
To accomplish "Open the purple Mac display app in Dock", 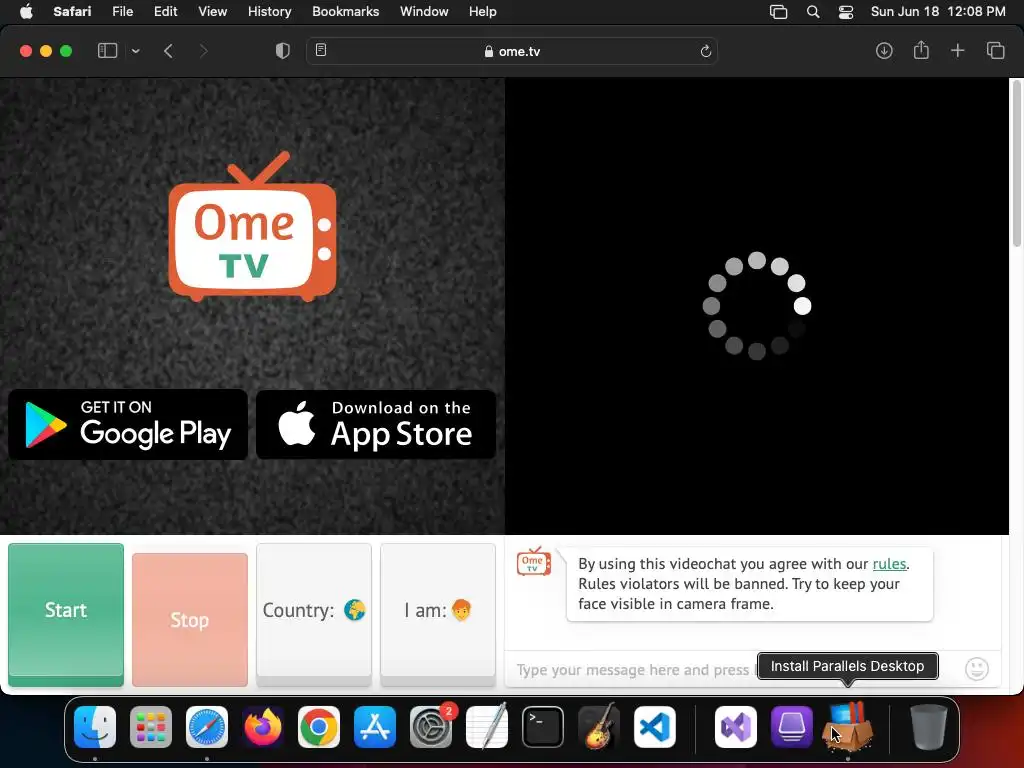I will (792, 727).
